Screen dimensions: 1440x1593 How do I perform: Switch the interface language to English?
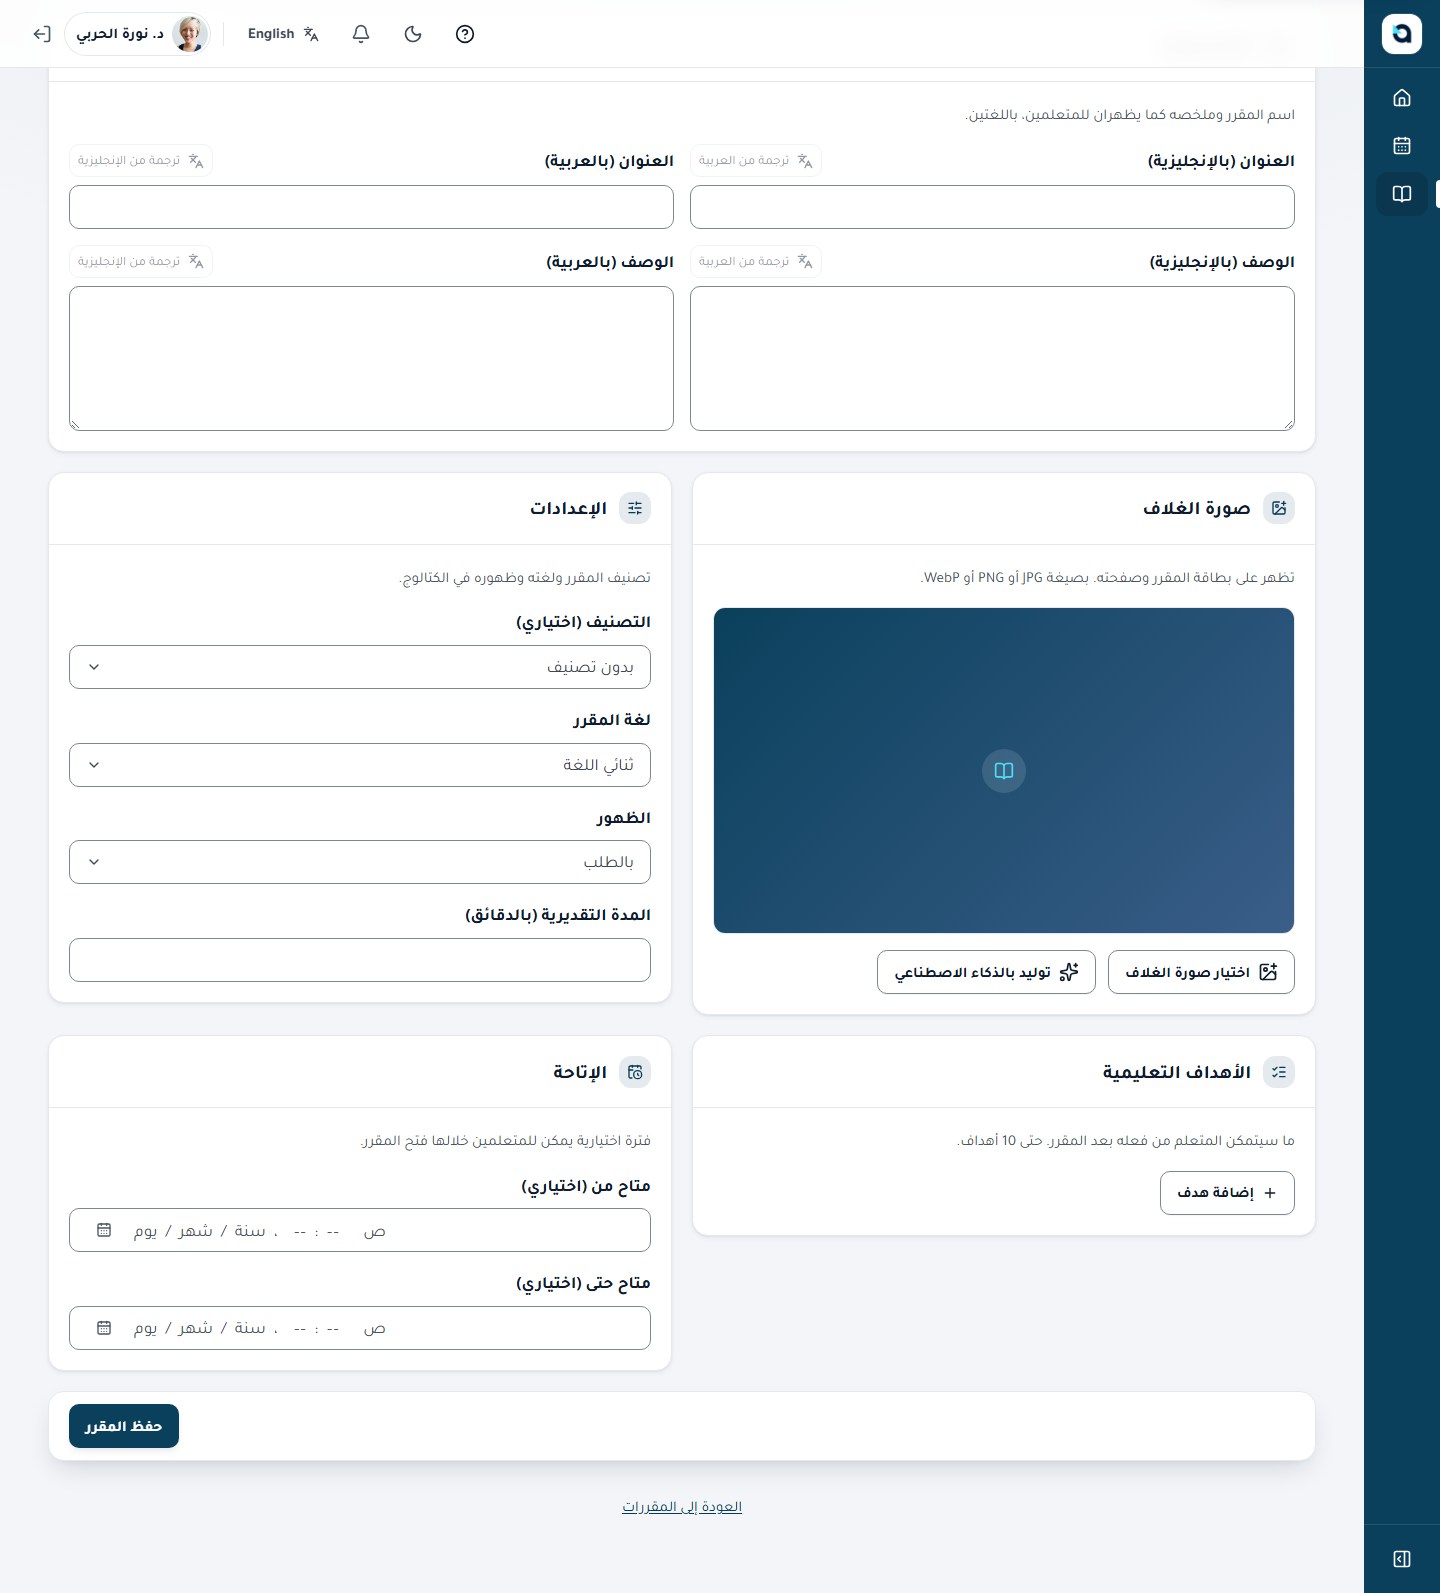coord(283,34)
